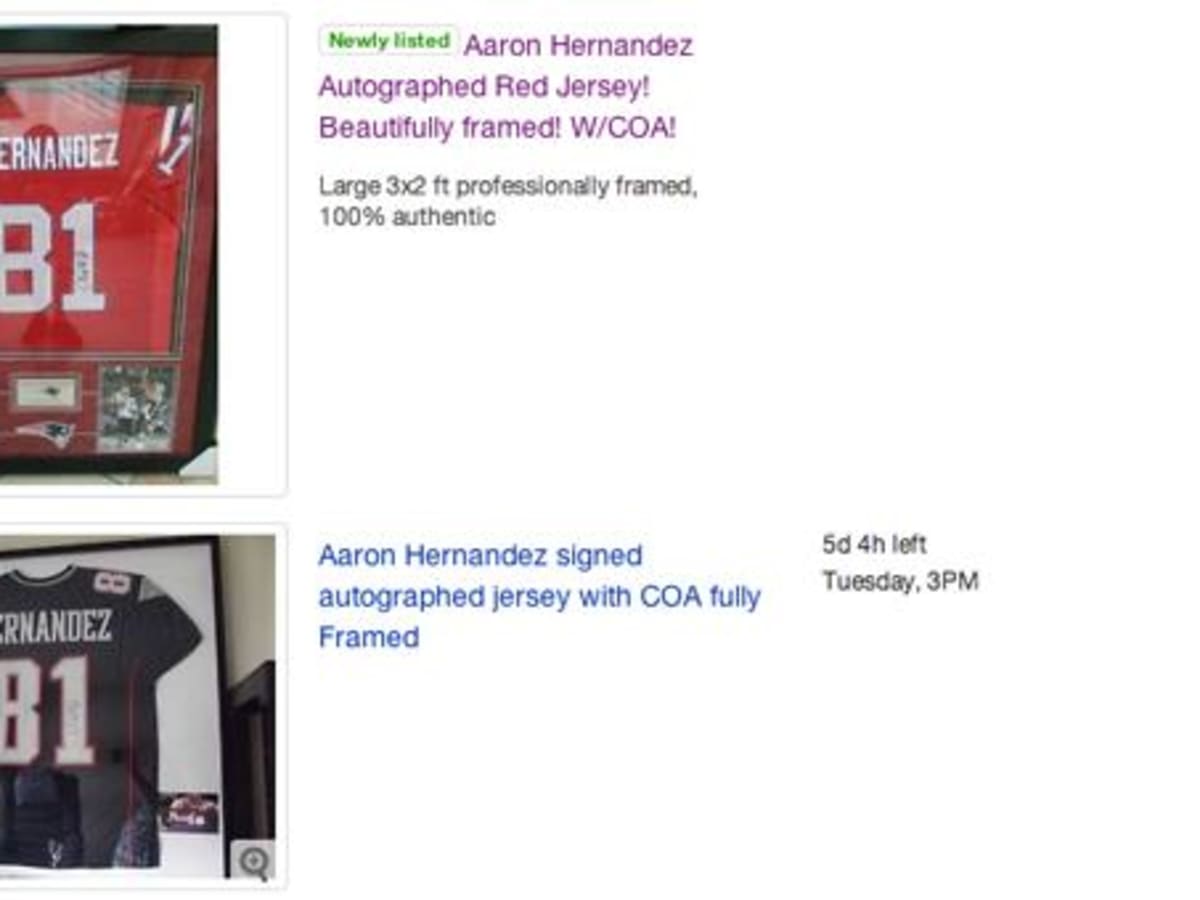This screenshot has width=1200, height=900.
Task: Click the small player photo in red frame
Action: tap(136, 408)
